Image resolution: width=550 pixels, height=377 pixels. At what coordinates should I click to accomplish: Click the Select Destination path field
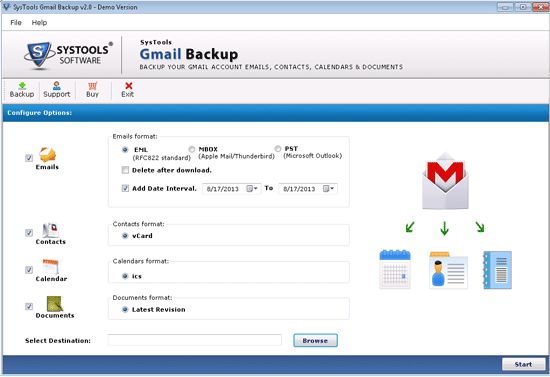[x=195, y=340]
